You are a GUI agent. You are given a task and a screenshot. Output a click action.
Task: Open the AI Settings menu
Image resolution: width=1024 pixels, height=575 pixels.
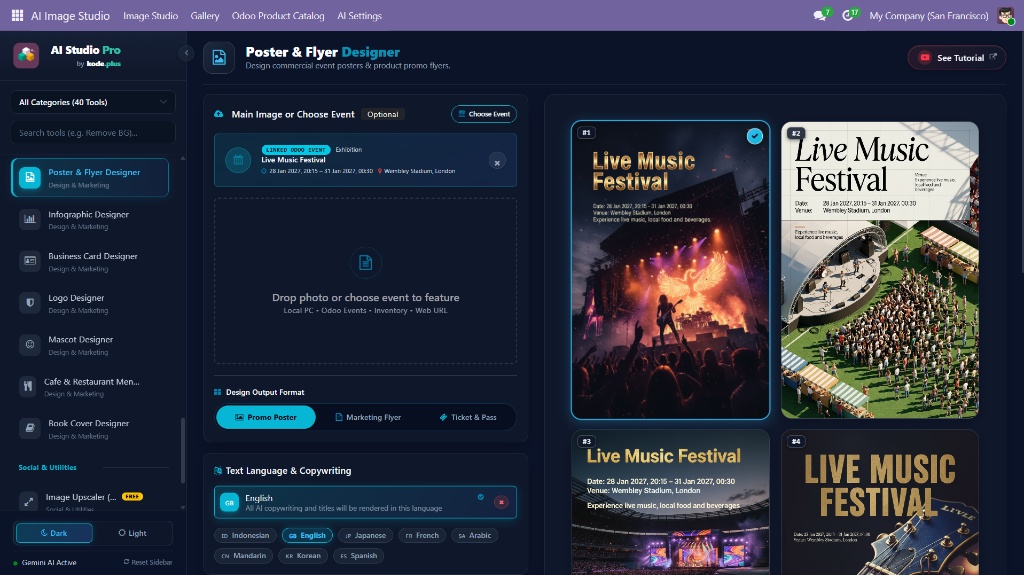tap(359, 16)
